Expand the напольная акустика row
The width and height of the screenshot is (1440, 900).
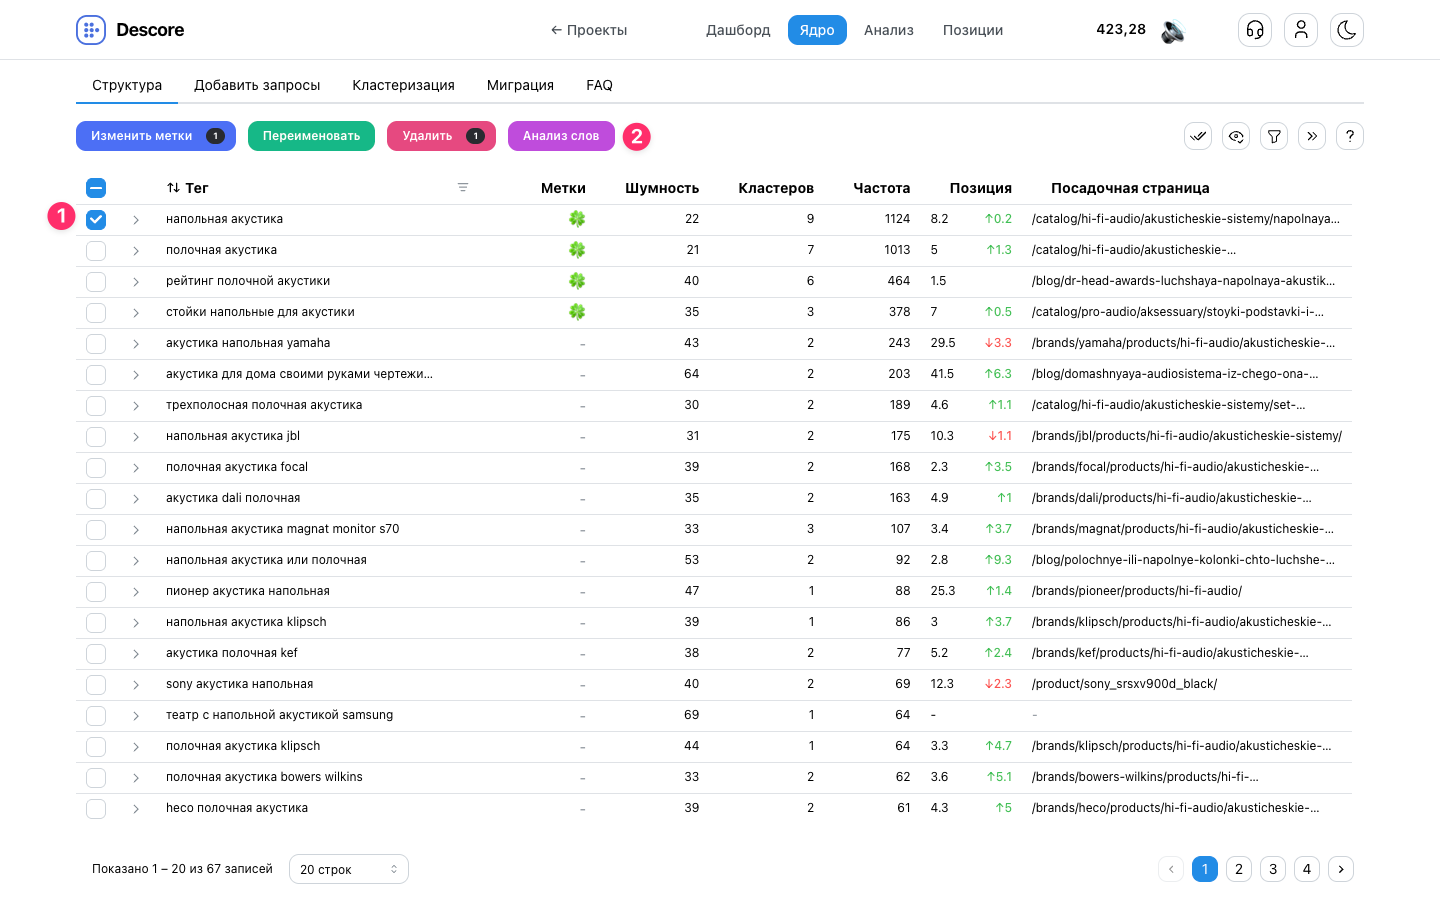click(x=136, y=220)
